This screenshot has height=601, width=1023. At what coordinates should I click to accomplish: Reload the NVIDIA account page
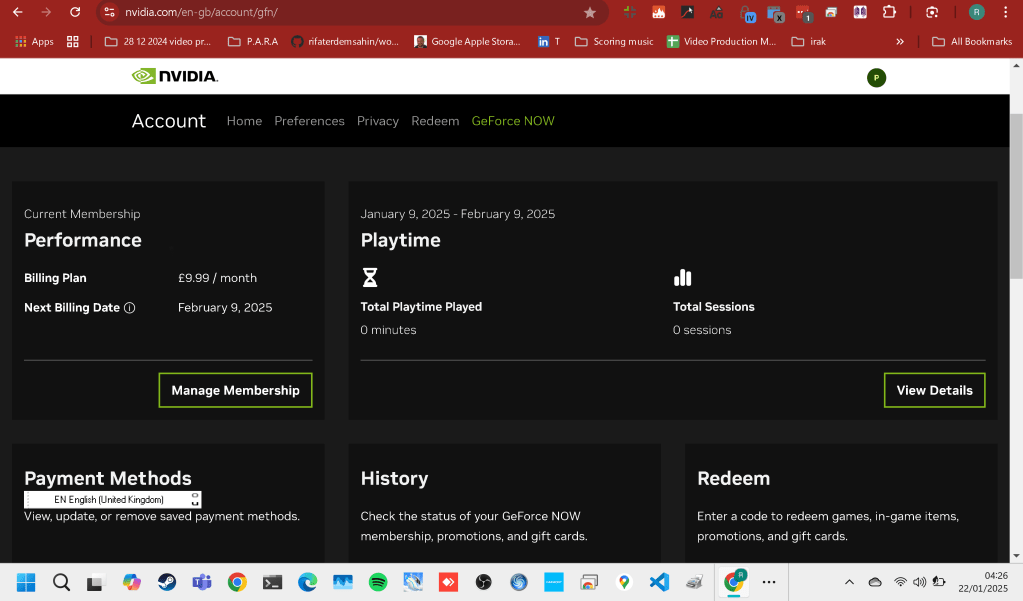coord(75,12)
